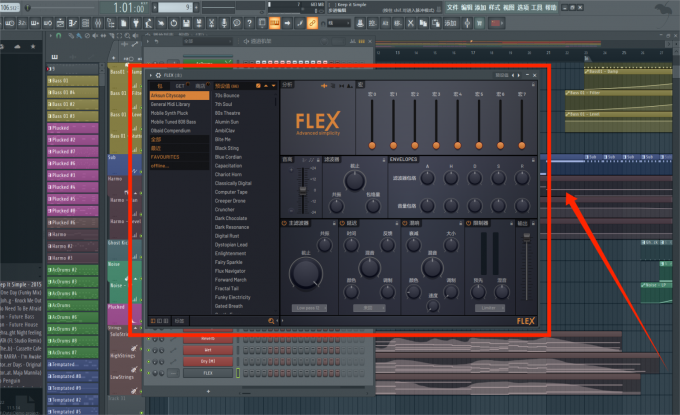This screenshot has width=680, height=415.
Task: Click the highlighted orange toolbar button at top
Action: (x=276, y=21)
